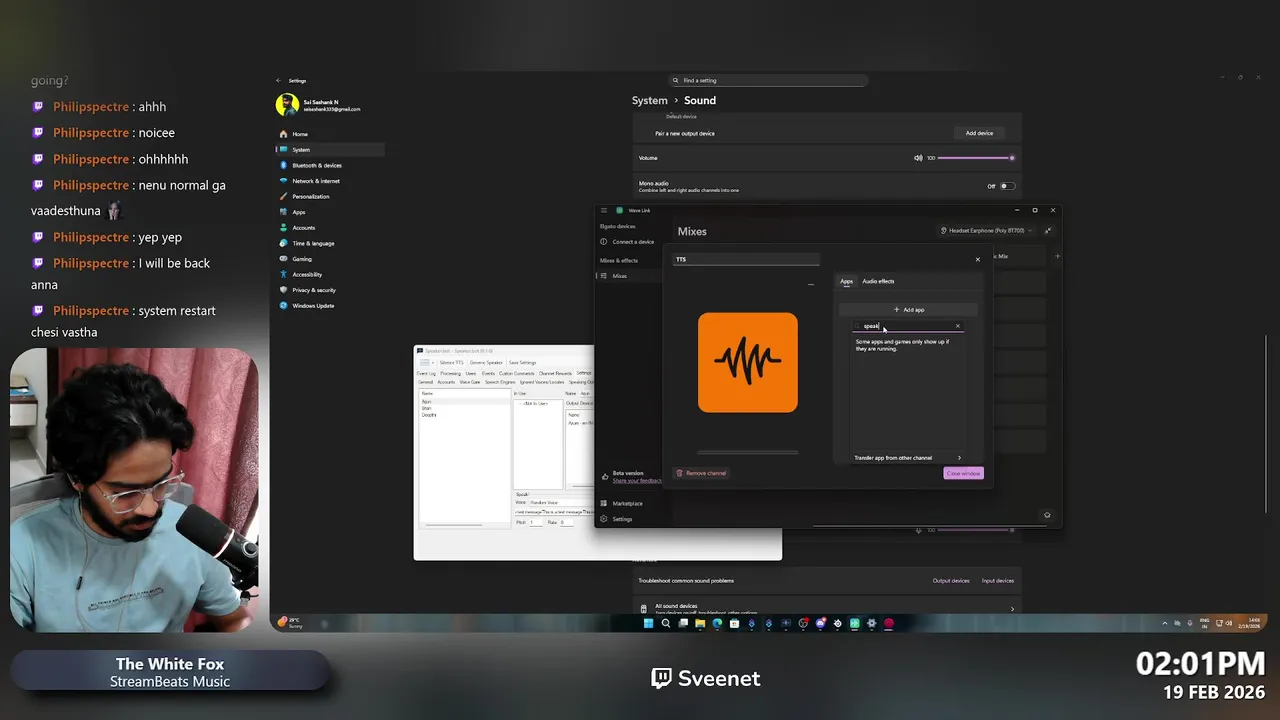This screenshot has width=1280, height=720.
Task: Open the weather widget on taskbar
Action: [x=290, y=623]
